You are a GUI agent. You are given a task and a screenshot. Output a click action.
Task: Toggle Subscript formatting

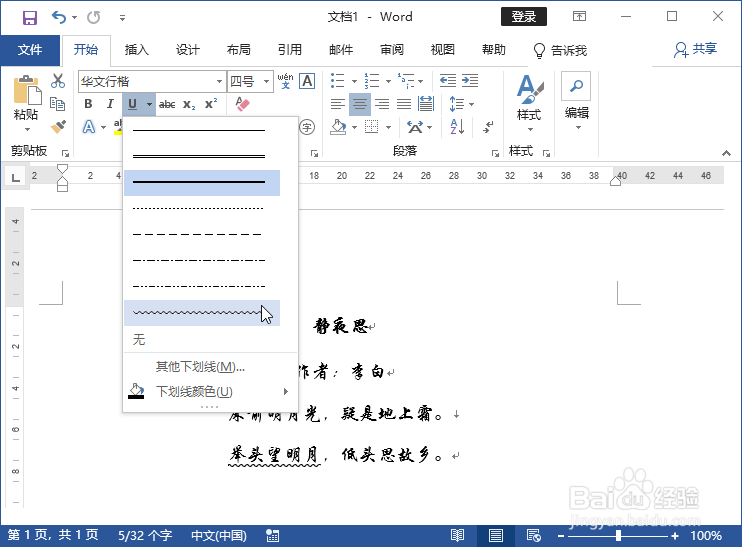click(189, 105)
